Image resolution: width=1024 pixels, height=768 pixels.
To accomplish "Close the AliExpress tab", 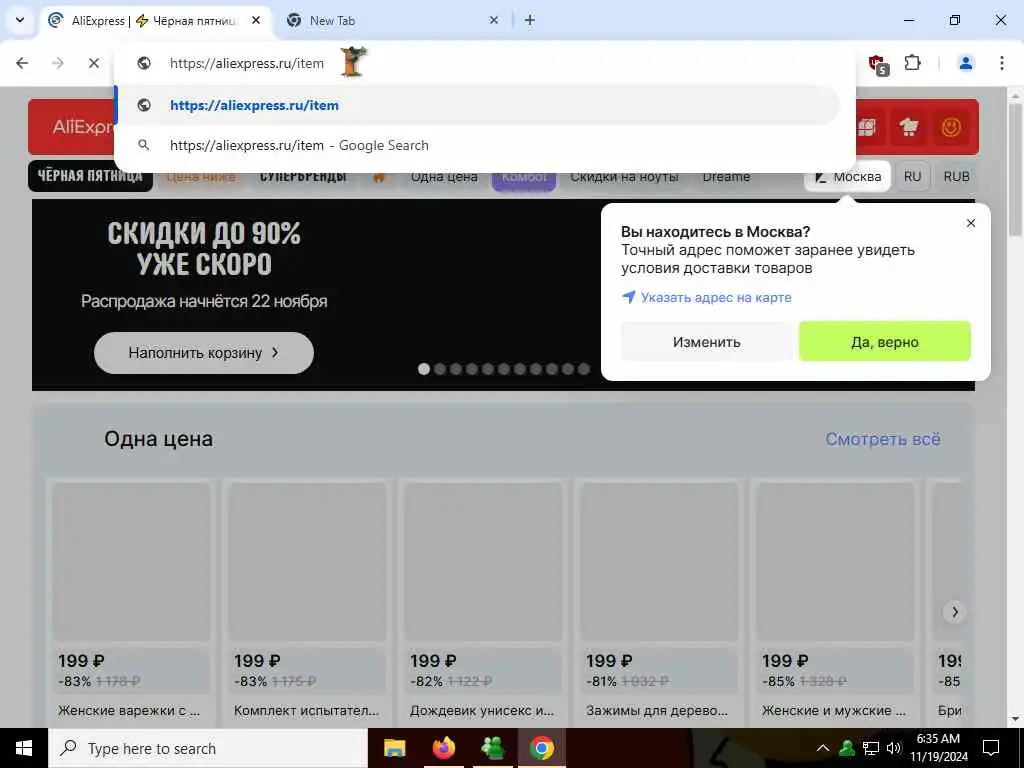I will [x=256, y=20].
